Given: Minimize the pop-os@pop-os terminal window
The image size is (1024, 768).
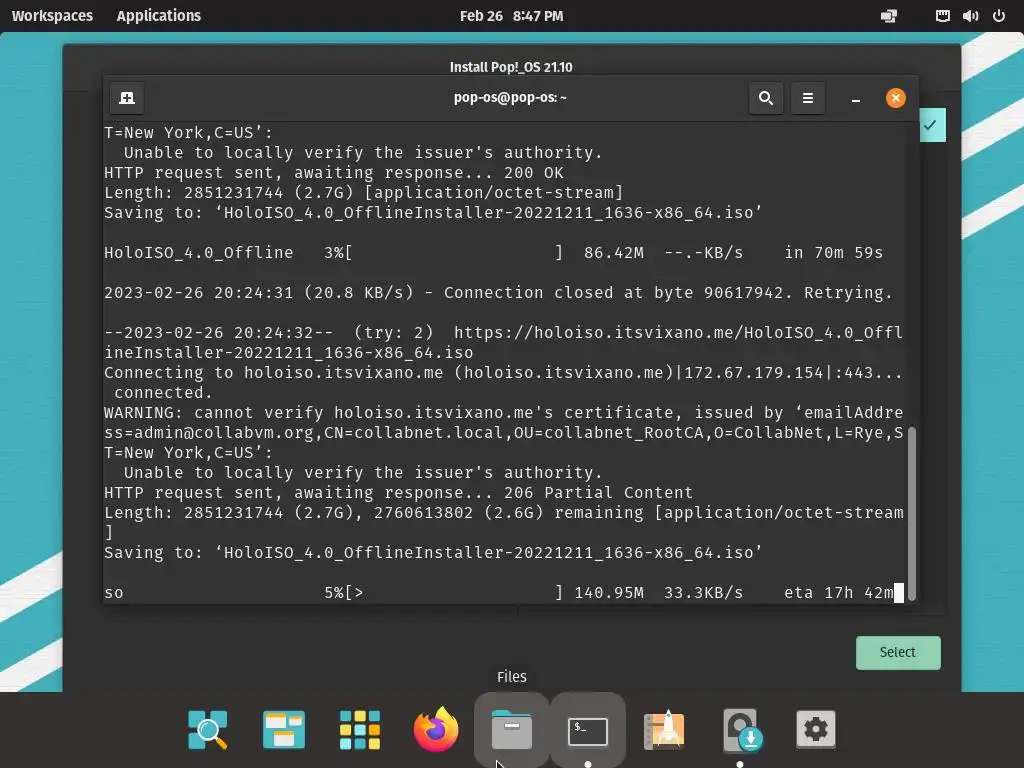Looking at the screenshot, I should [x=856, y=99].
